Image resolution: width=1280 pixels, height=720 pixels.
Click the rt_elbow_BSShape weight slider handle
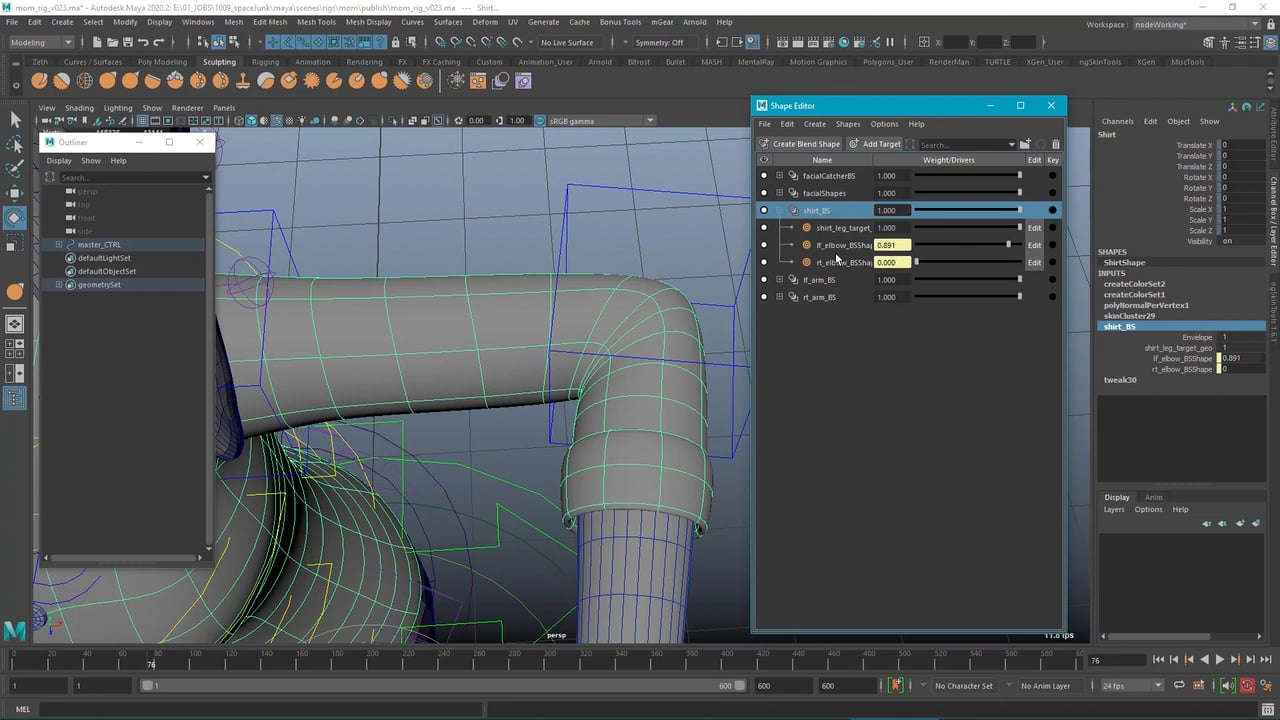point(916,262)
